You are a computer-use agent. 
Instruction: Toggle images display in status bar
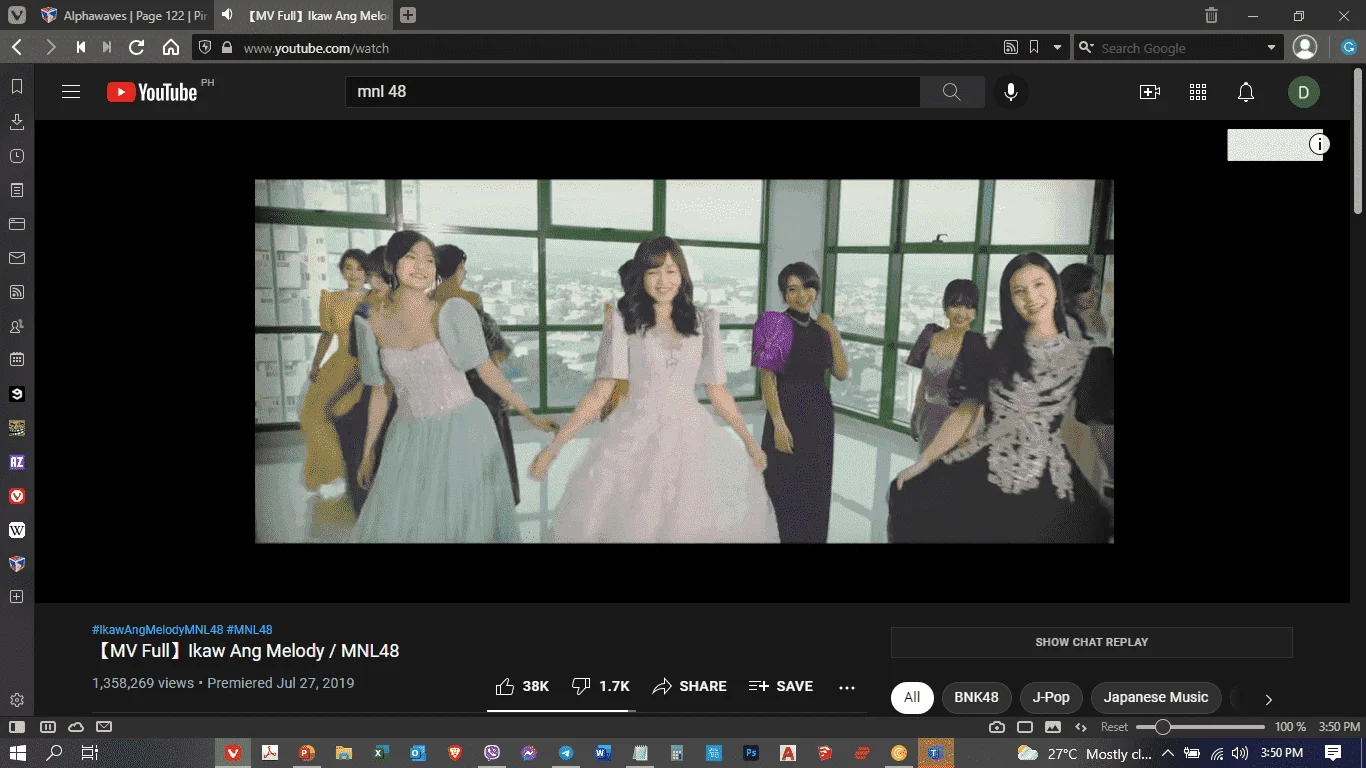[x=1053, y=727]
